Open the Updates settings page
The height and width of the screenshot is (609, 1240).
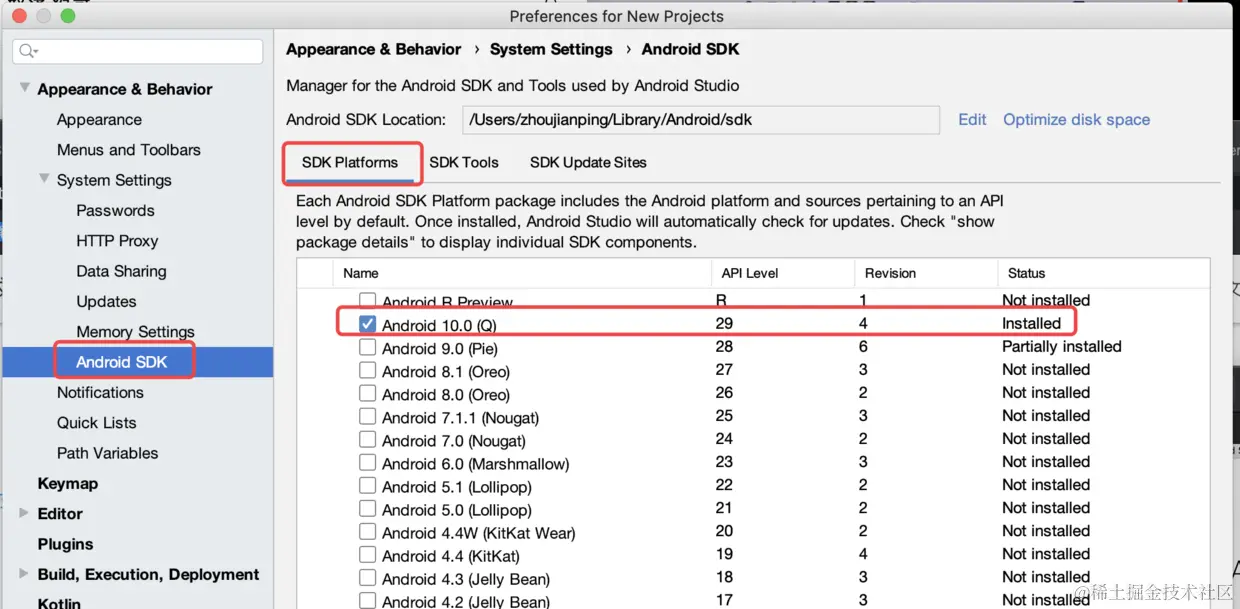(x=106, y=301)
